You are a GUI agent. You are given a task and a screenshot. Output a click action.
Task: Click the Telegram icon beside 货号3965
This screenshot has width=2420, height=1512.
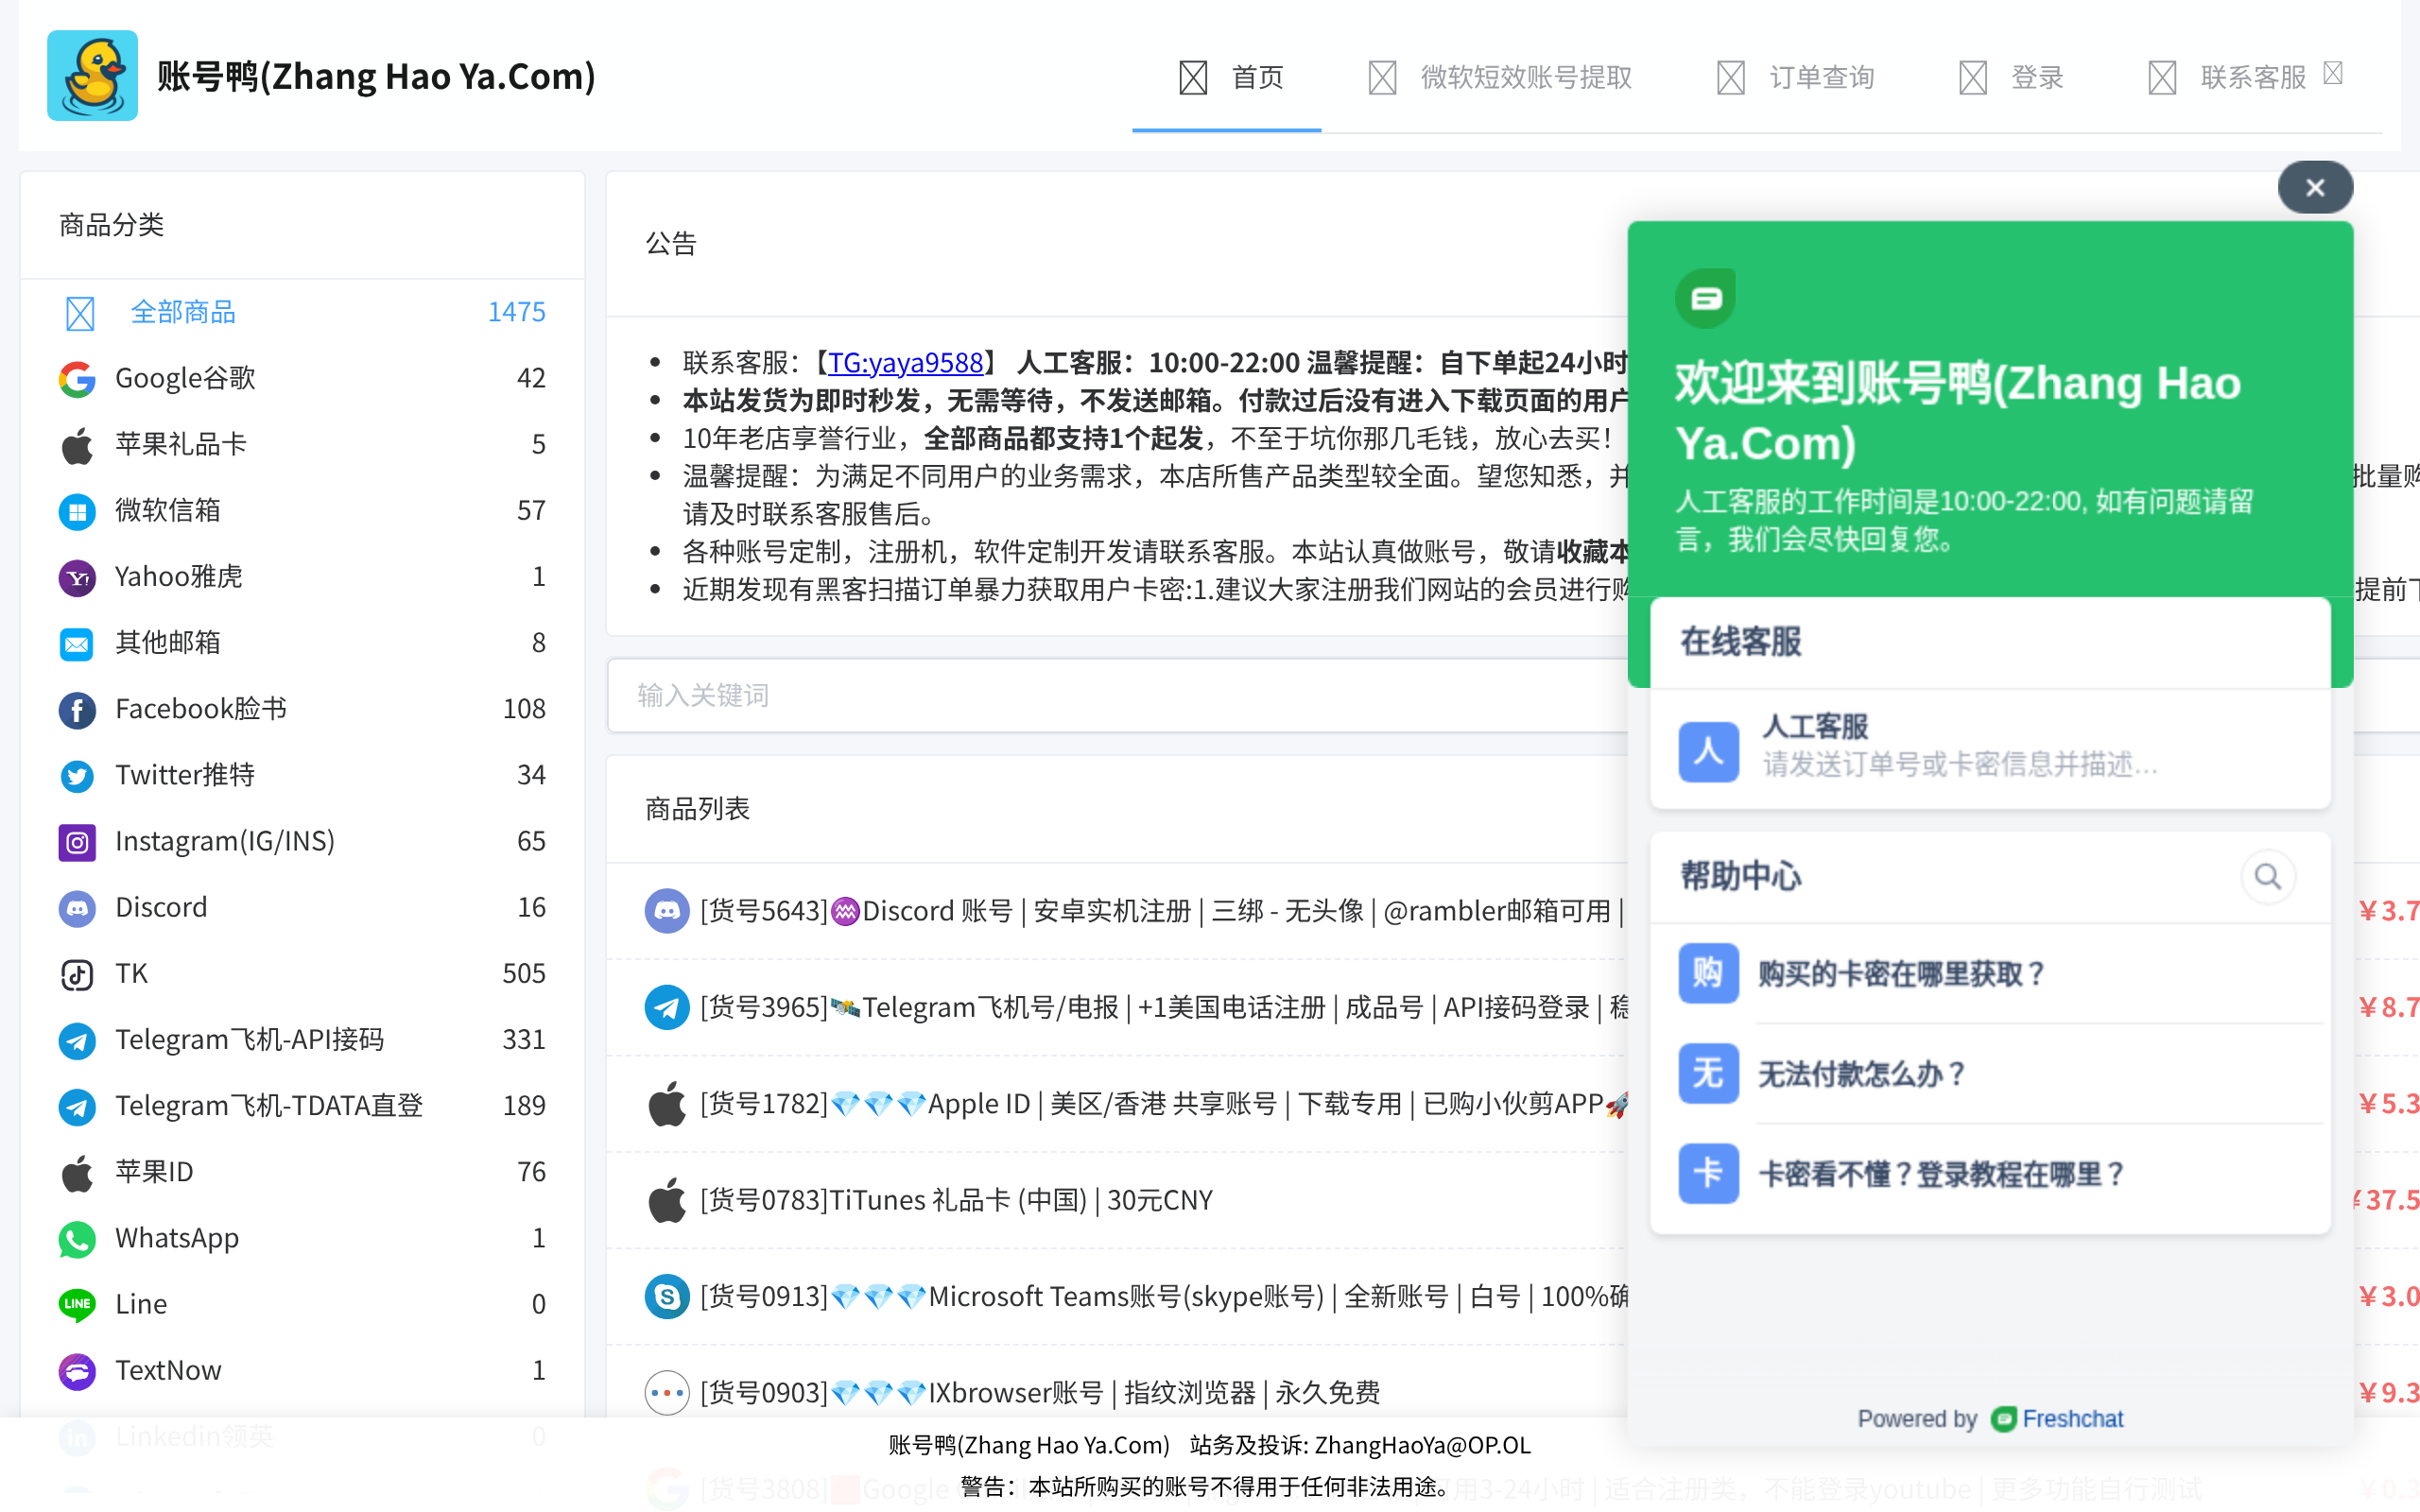(667, 1007)
